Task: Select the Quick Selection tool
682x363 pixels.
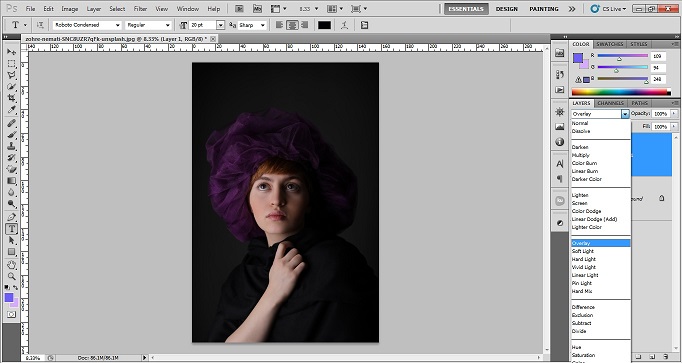Action: (11, 87)
